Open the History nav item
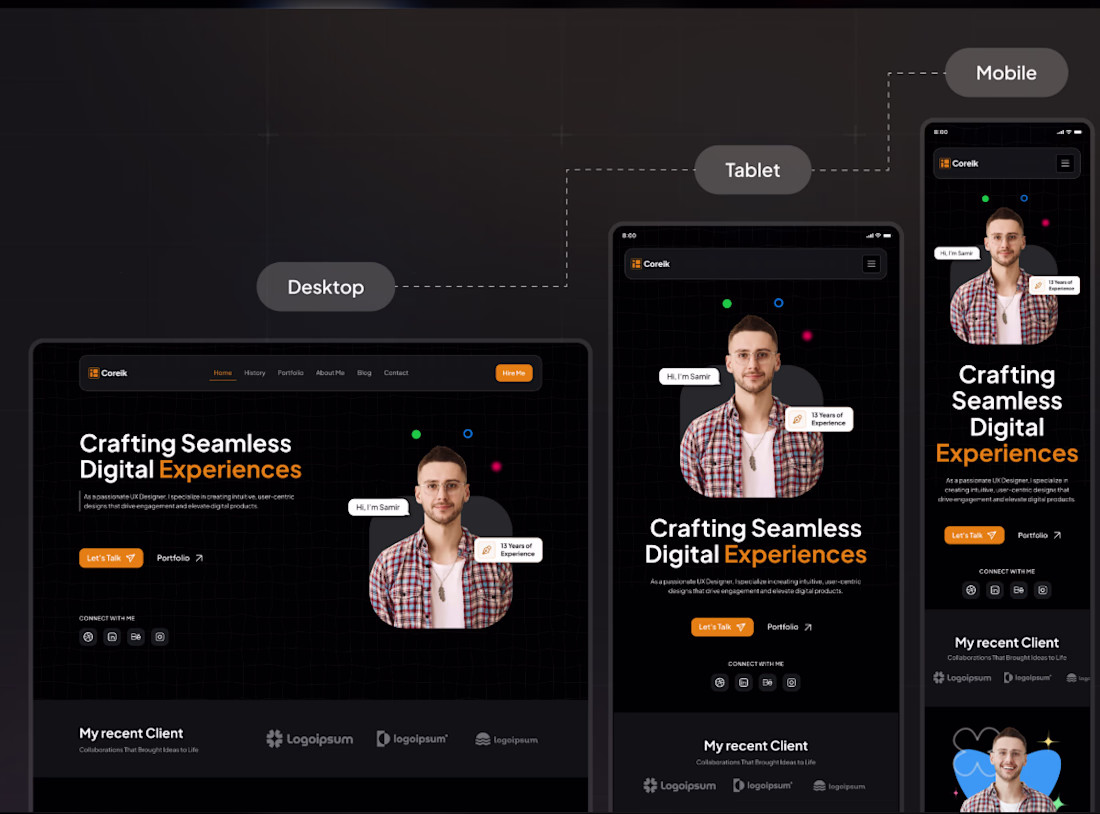 coord(255,373)
